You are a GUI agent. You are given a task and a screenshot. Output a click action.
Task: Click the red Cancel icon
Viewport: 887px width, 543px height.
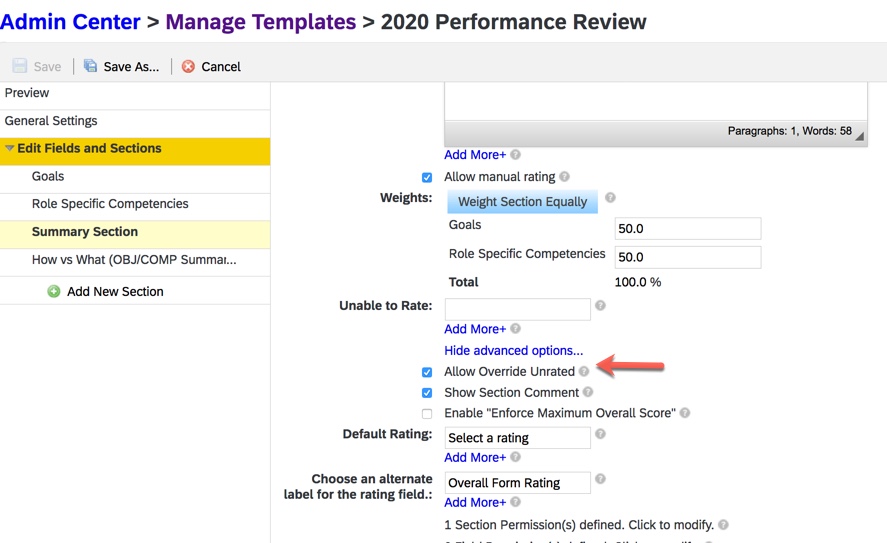[188, 66]
